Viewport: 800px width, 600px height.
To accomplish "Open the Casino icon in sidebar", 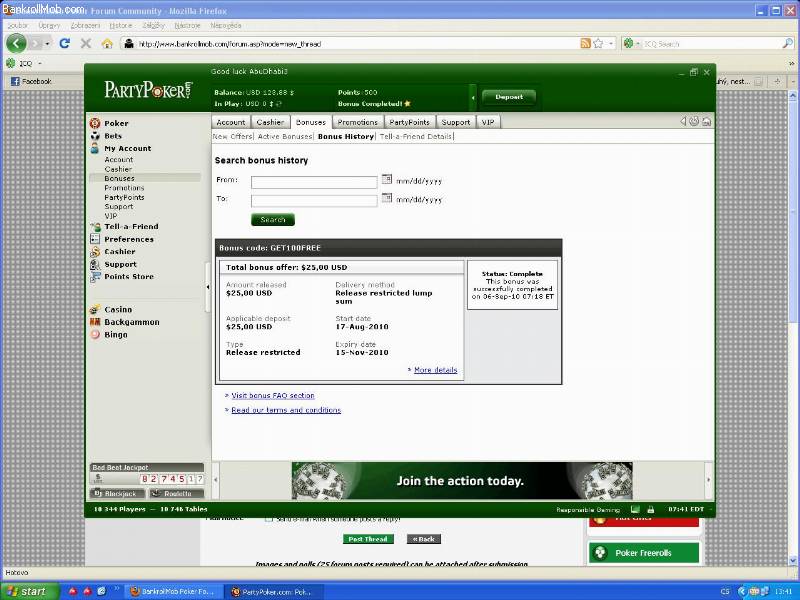I will (x=95, y=310).
